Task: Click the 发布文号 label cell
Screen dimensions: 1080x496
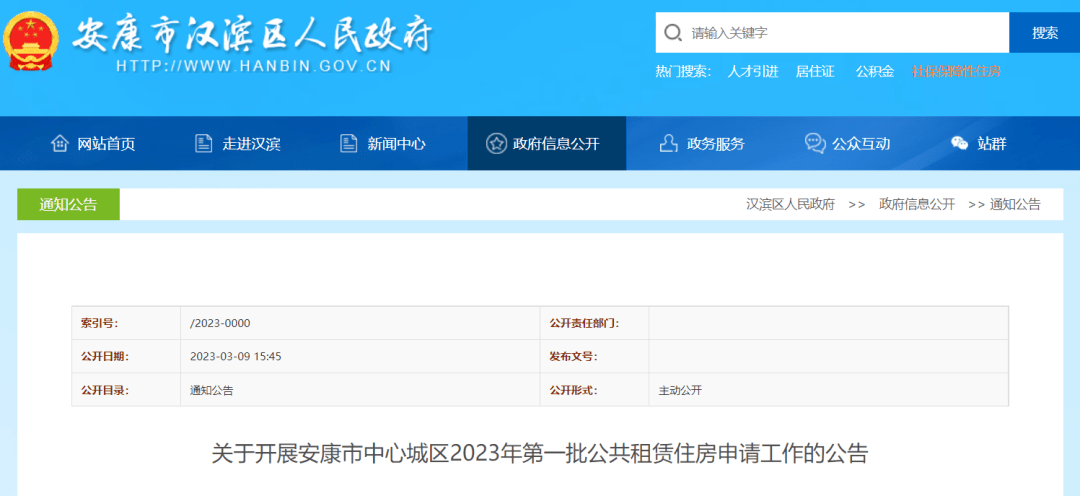Action: [594, 357]
